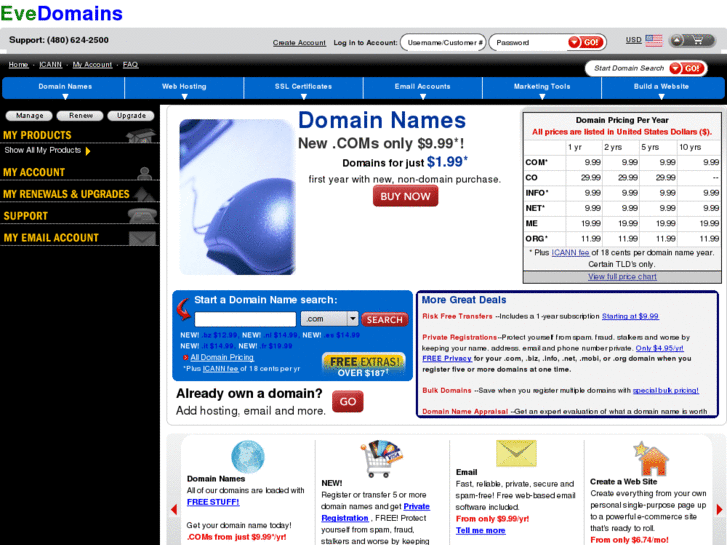The image size is (727, 545).
Task: Click the house icon beside My Renewals & Upgrades
Action: coord(144,194)
